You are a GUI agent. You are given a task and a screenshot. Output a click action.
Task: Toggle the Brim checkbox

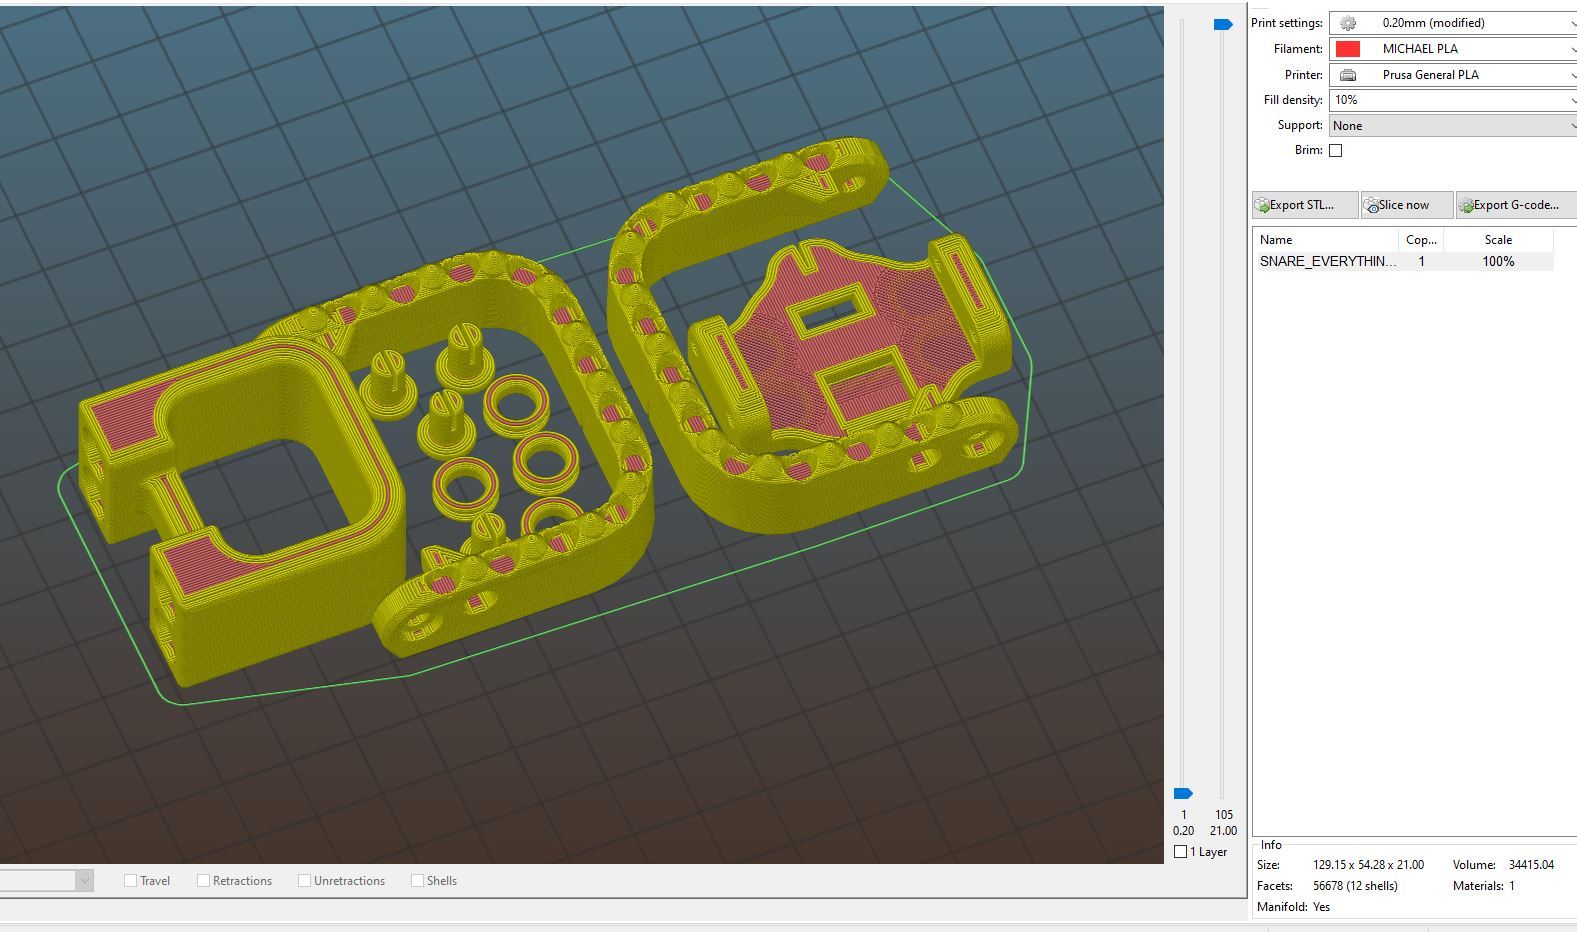point(1335,150)
